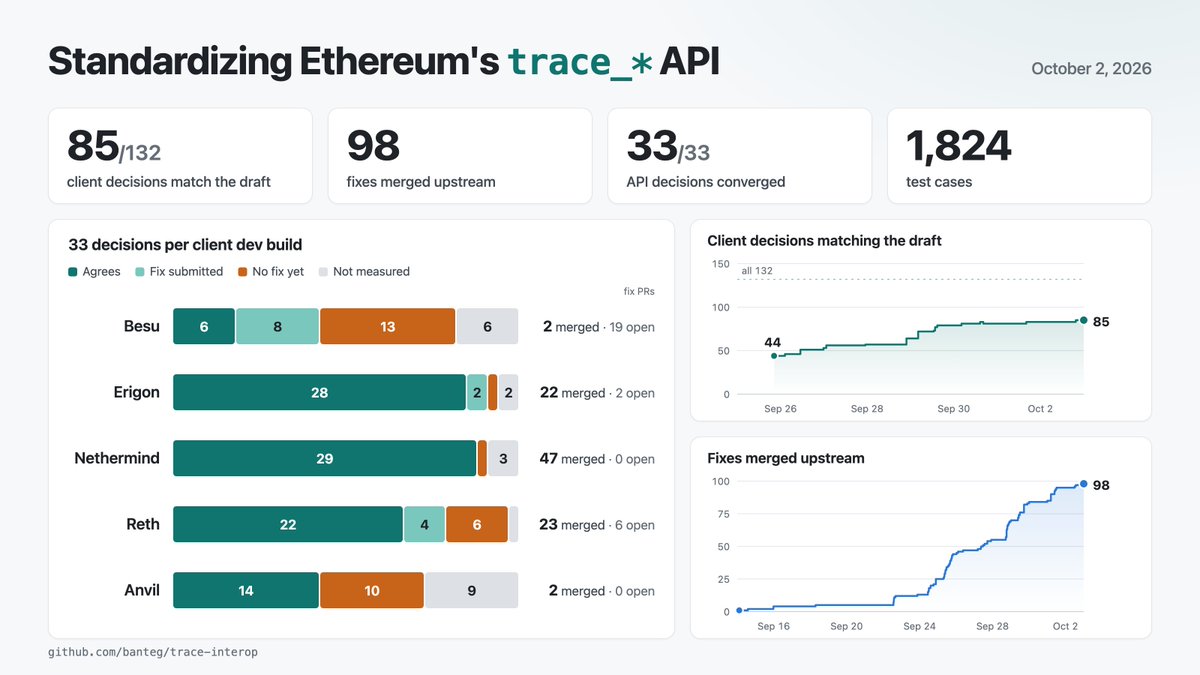1200x675 pixels.
Task: Click the '33 decisions per client dev build' heading
Action: coord(185,244)
